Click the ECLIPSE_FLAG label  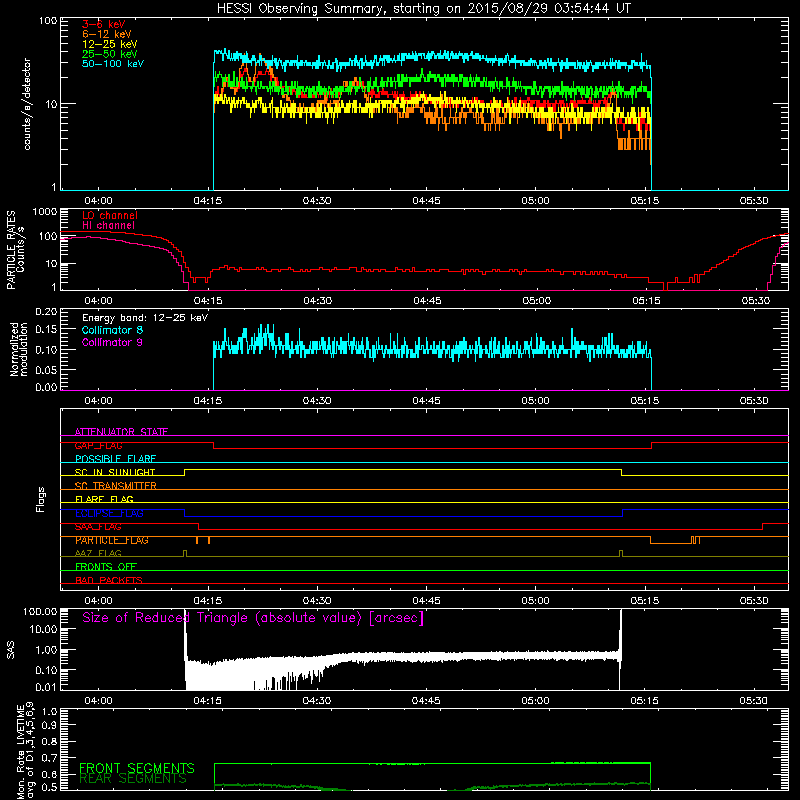pyautogui.click(x=109, y=513)
